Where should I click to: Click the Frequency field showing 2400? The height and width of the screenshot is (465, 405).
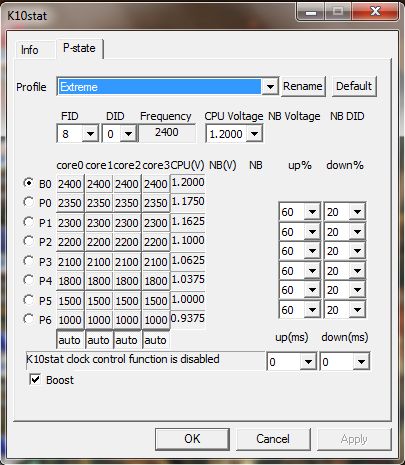tap(167, 133)
